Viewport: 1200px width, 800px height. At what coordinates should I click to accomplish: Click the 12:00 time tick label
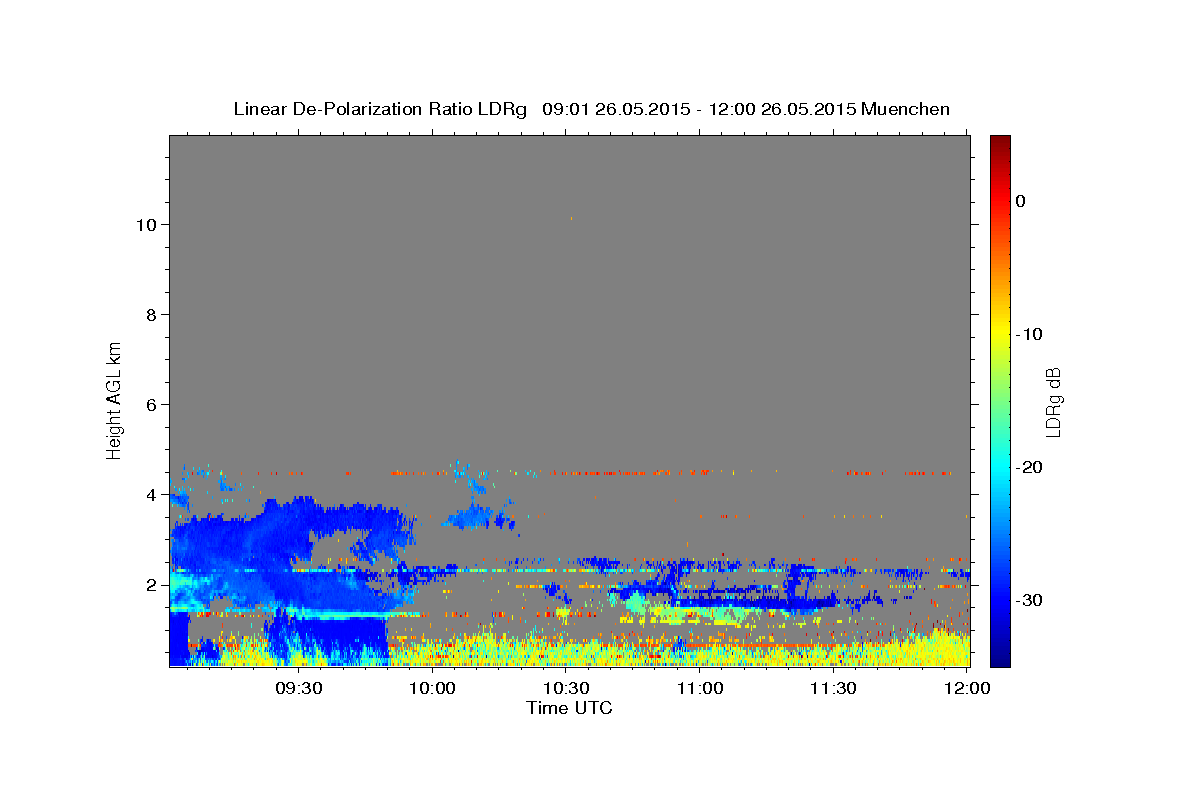tap(966, 688)
